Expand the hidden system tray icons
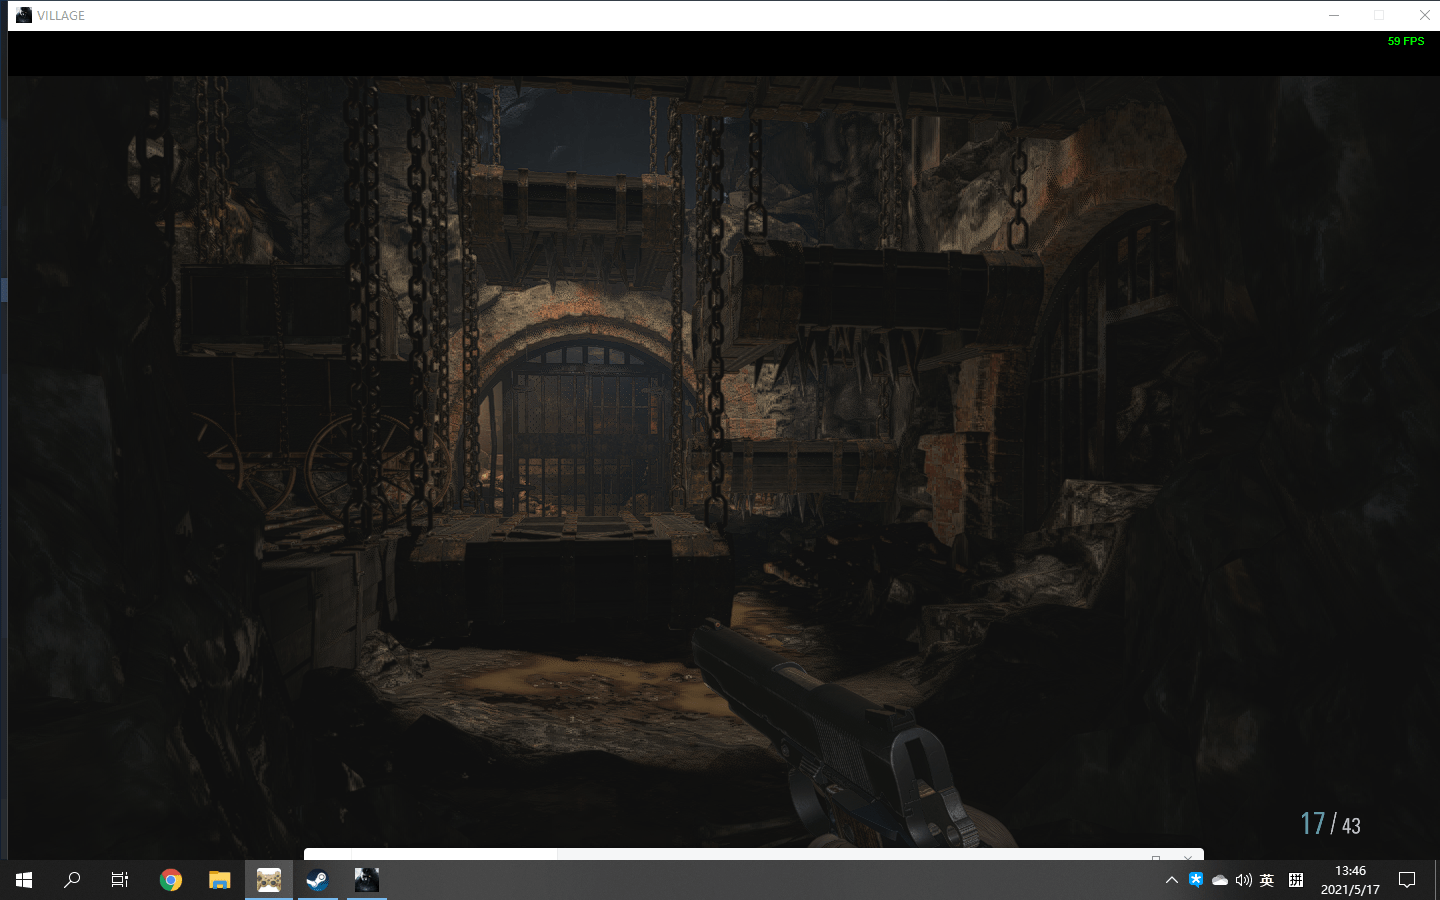Image resolution: width=1440 pixels, height=900 pixels. click(x=1172, y=880)
